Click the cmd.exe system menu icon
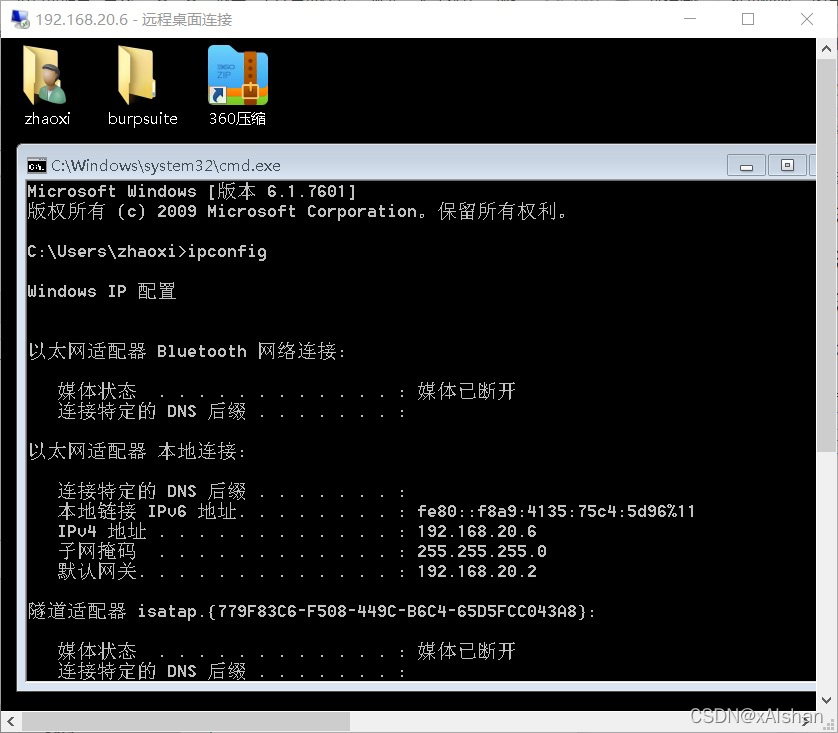 (x=35, y=165)
